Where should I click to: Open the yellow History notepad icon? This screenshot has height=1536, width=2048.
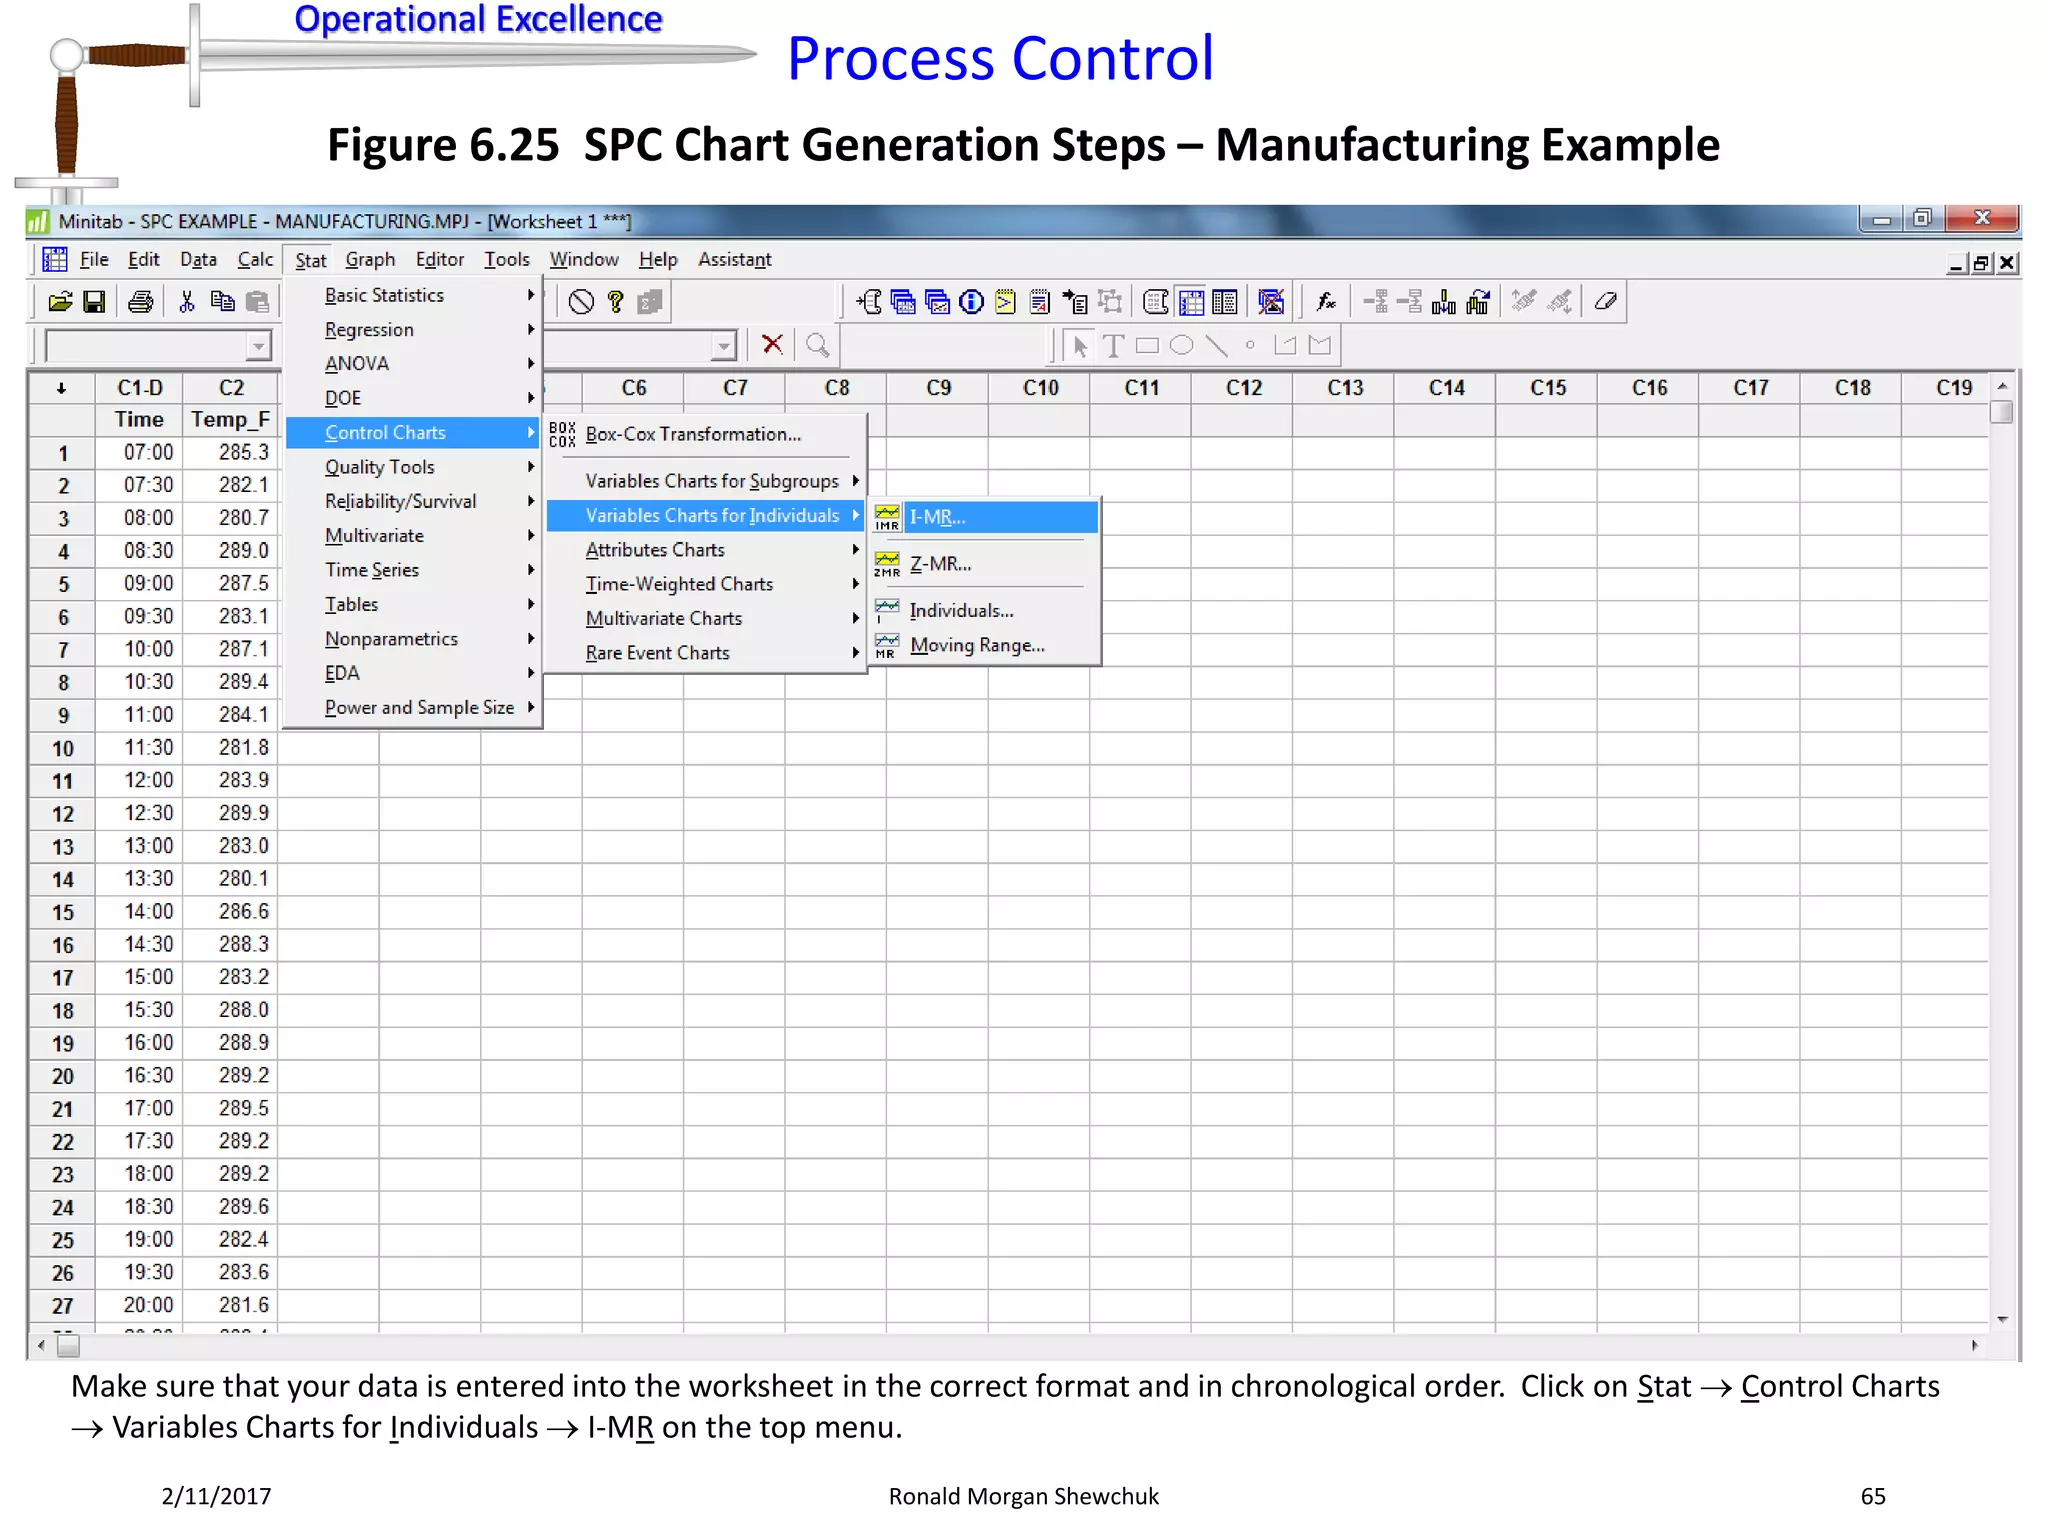pos(1005,302)
